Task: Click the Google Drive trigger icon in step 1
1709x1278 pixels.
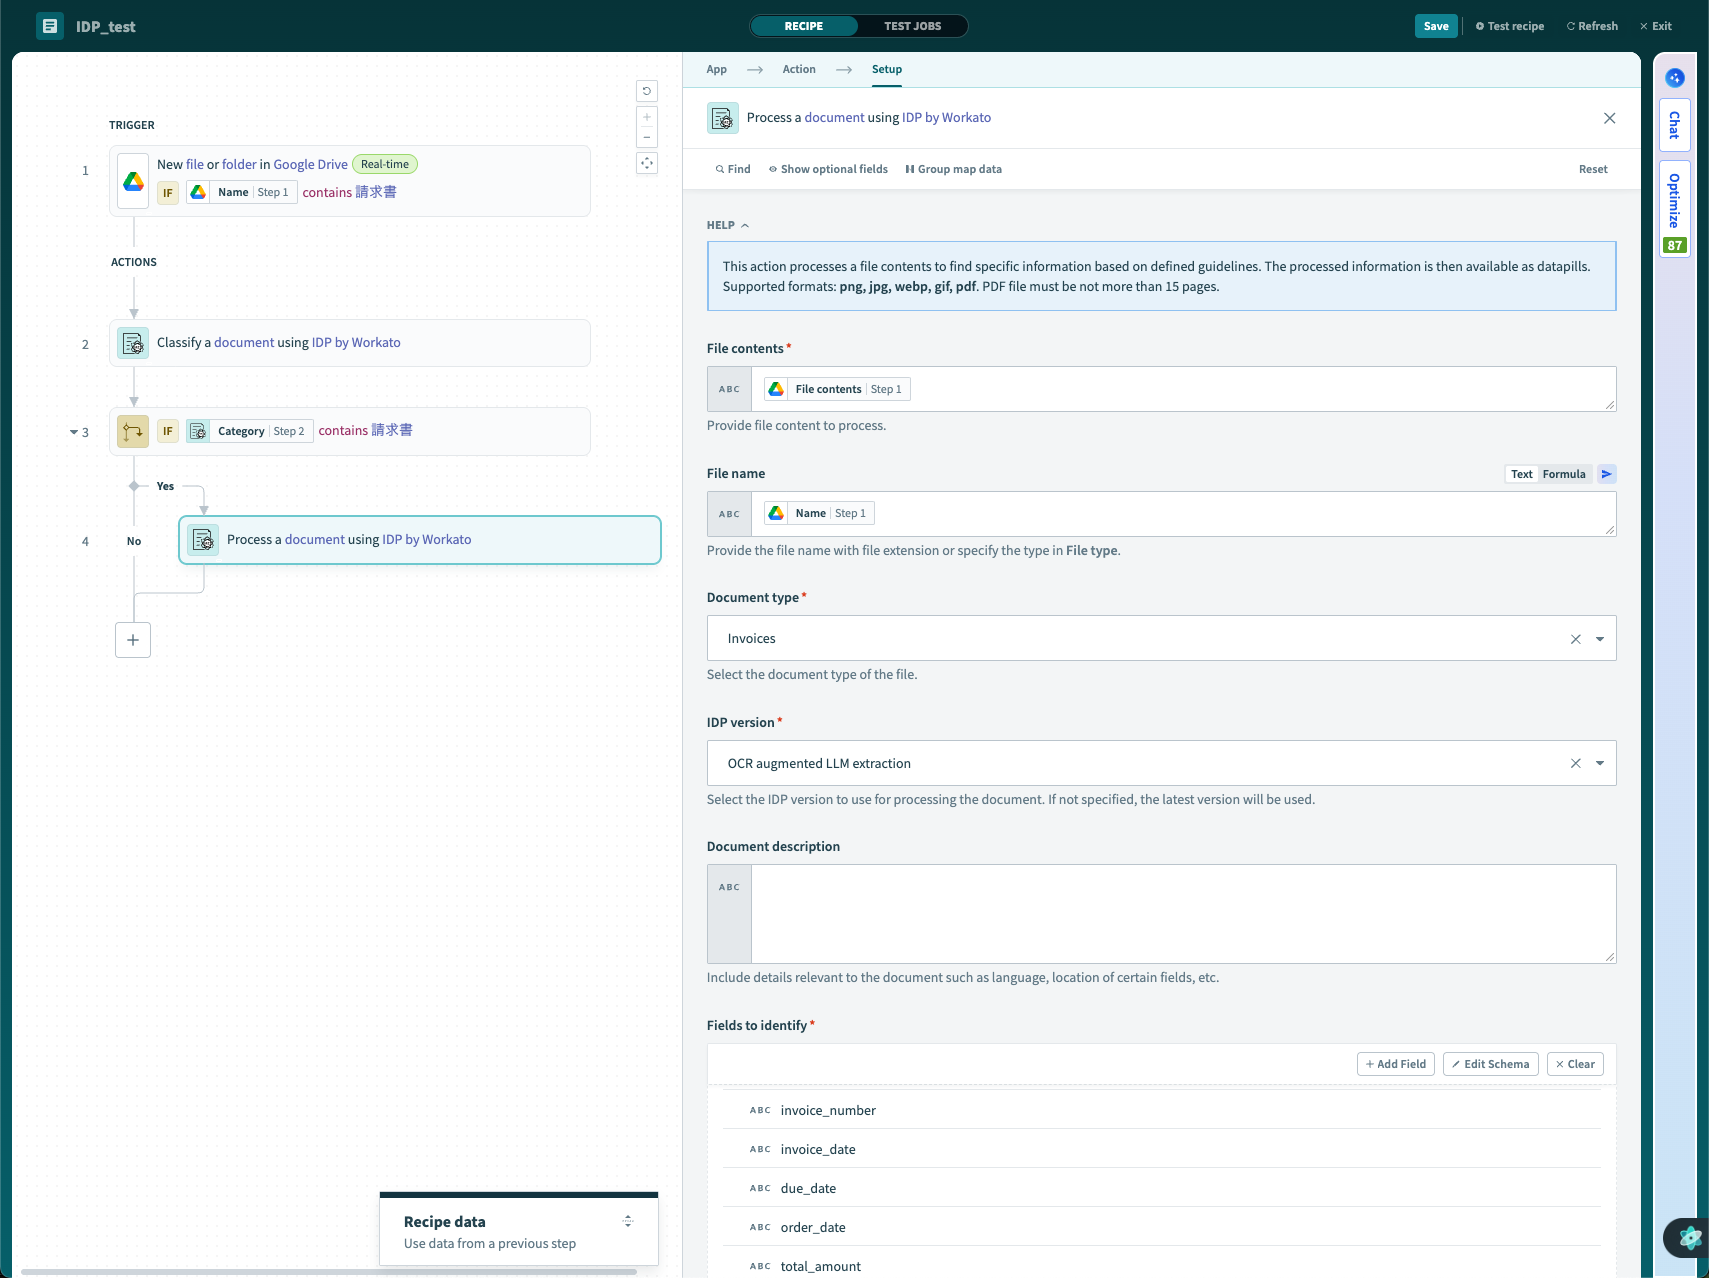Action: (x=133, y=181)
